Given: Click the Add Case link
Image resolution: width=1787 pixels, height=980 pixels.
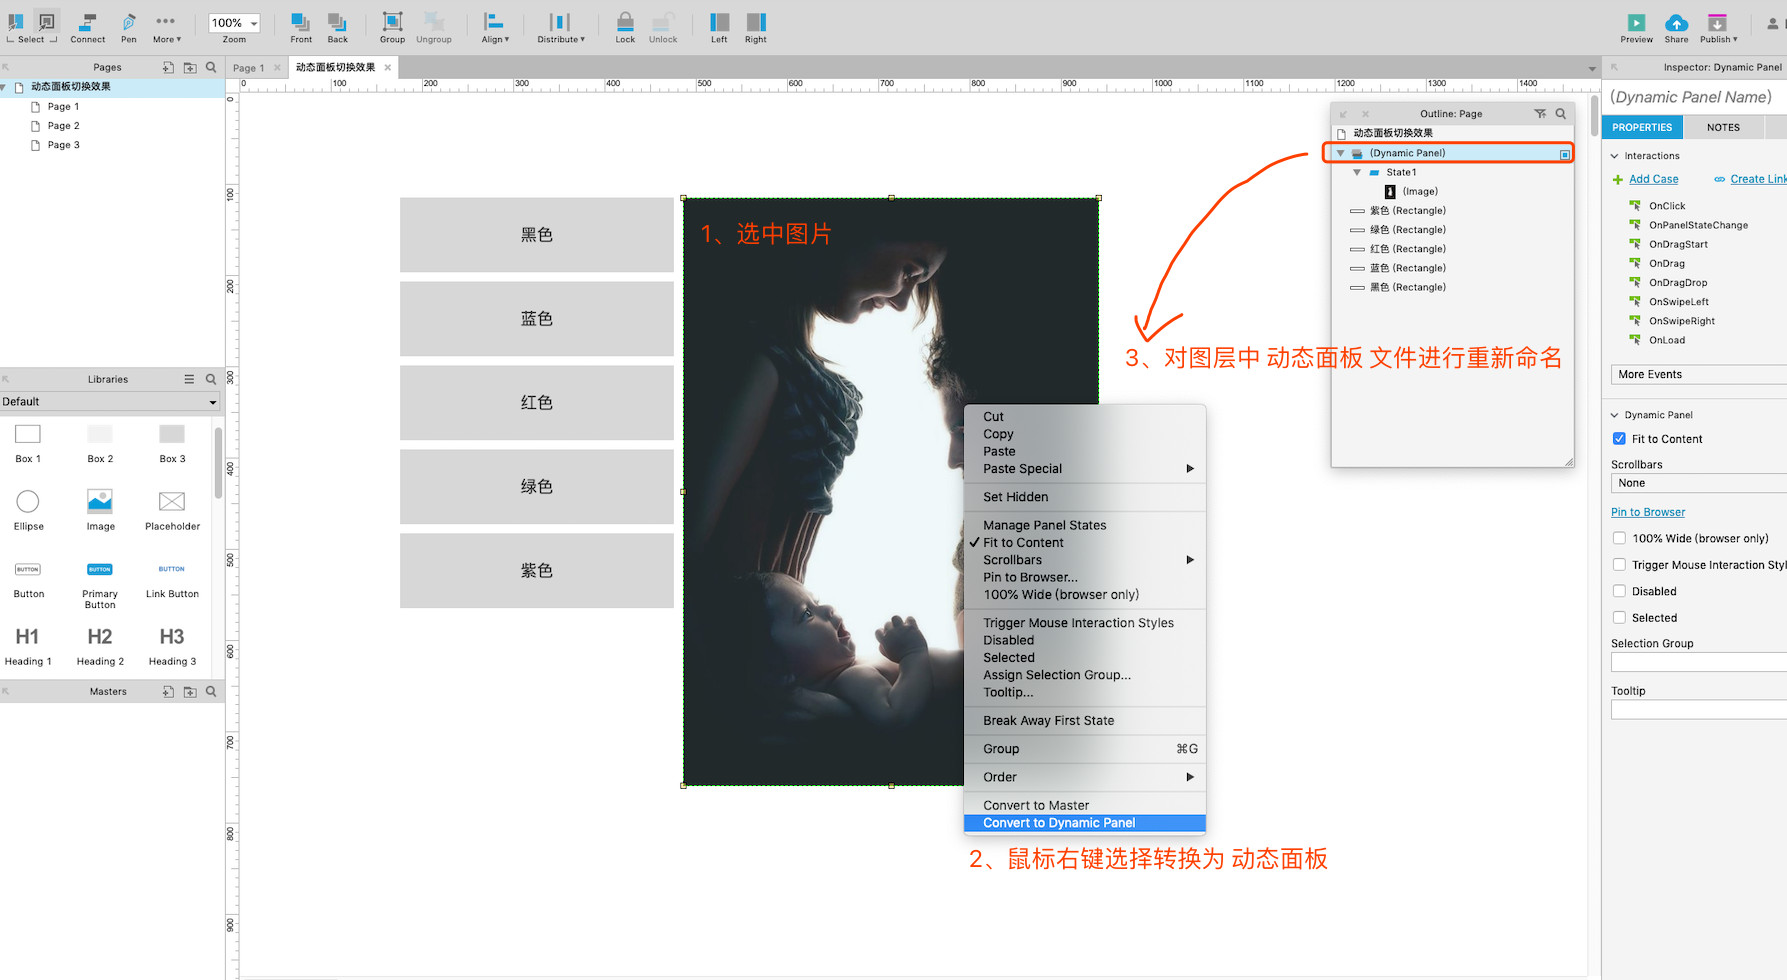Looking at the screenshot, I should coord(1652,179).
